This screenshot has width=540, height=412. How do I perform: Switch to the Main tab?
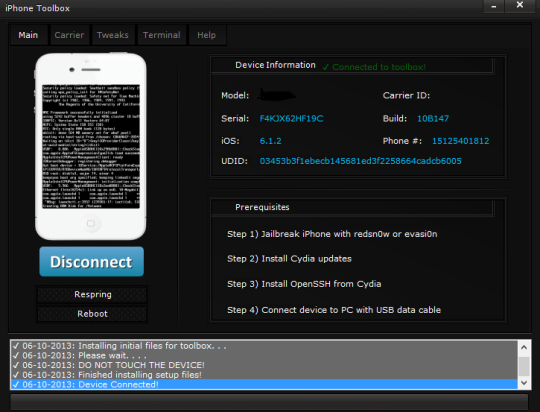28,35
